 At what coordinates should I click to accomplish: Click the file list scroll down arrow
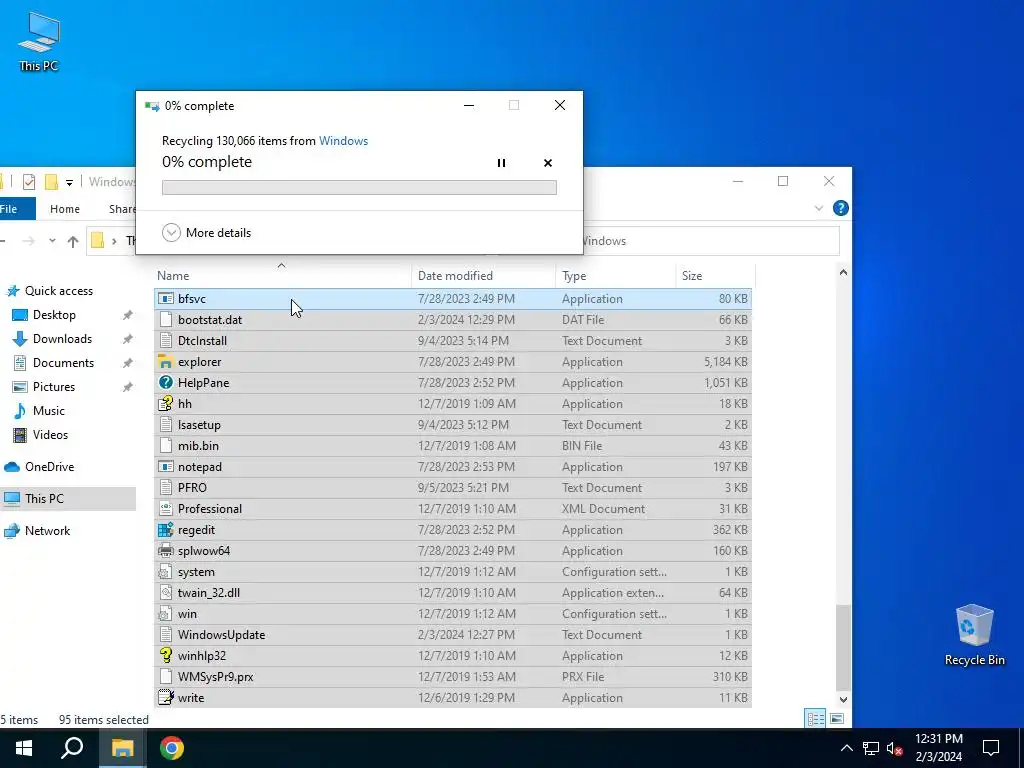click(843, 699)
